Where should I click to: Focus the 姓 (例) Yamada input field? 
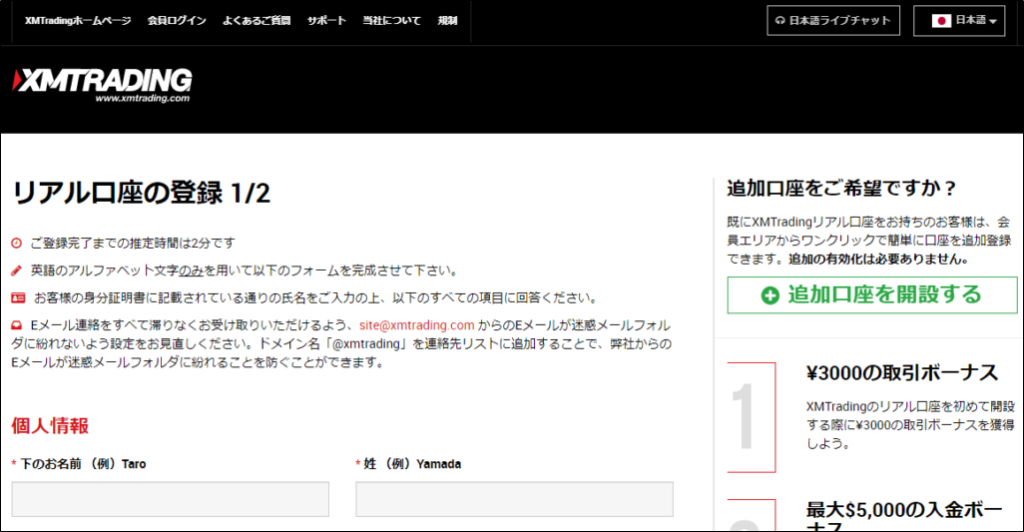515,499
